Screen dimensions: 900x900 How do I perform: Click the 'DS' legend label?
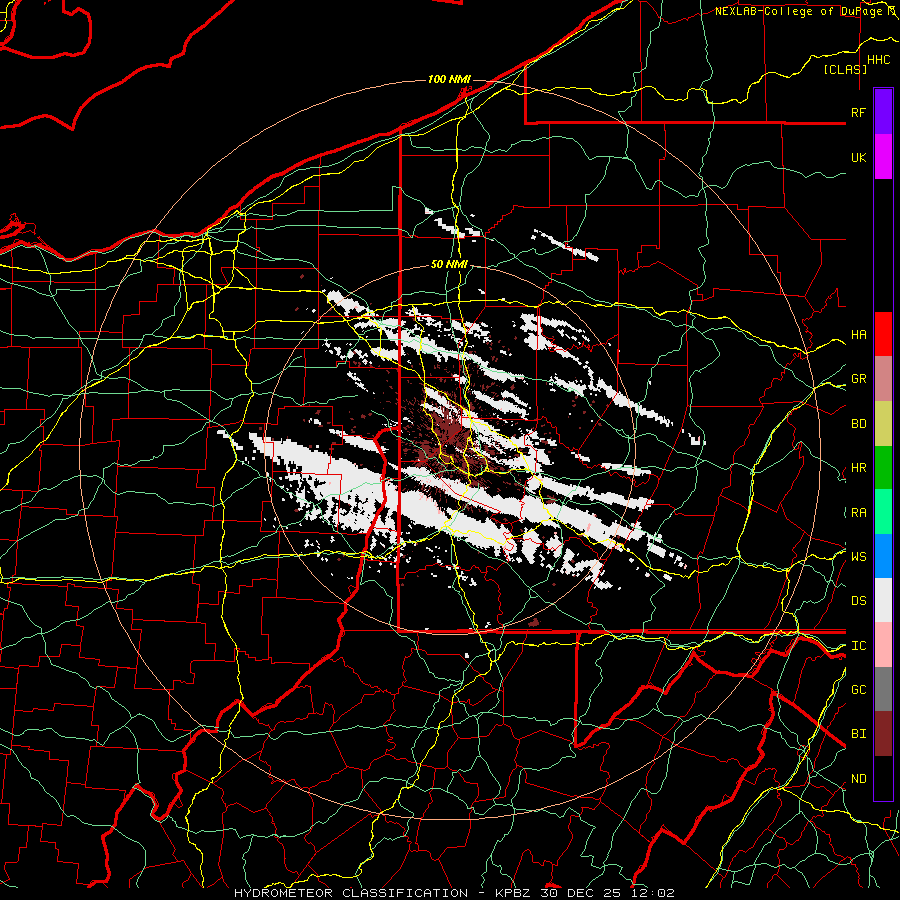coord(858,600)
